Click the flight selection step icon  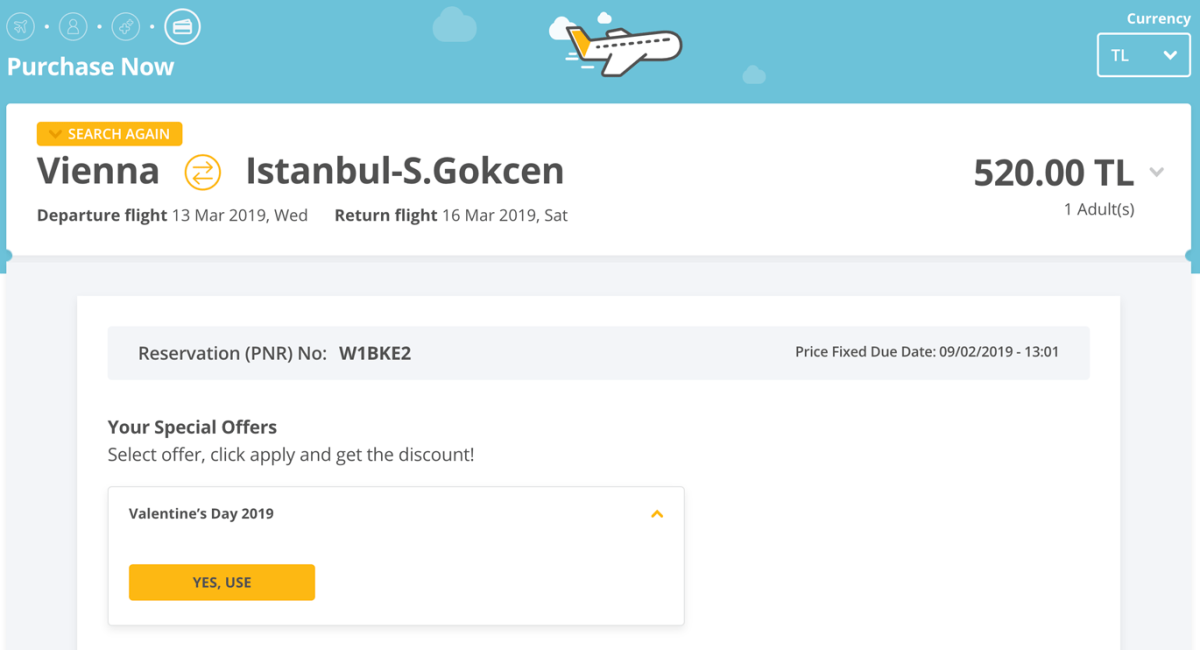click(20, 26)
